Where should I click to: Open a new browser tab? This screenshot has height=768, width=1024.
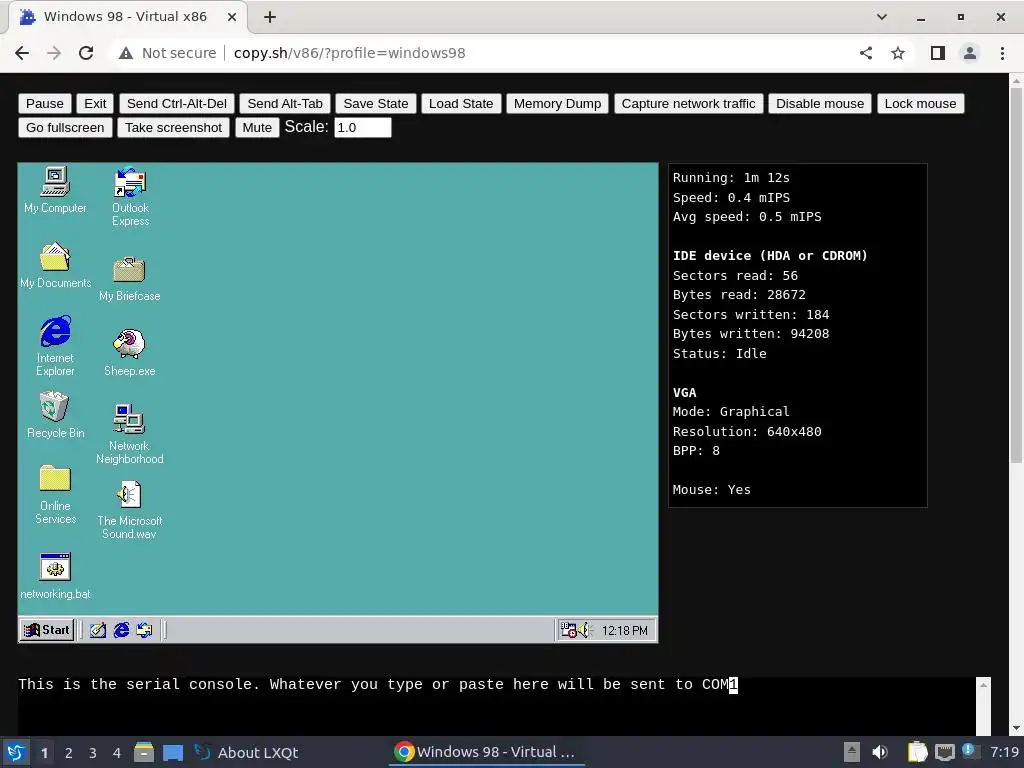pyautogui.click(x=270, y=17)
